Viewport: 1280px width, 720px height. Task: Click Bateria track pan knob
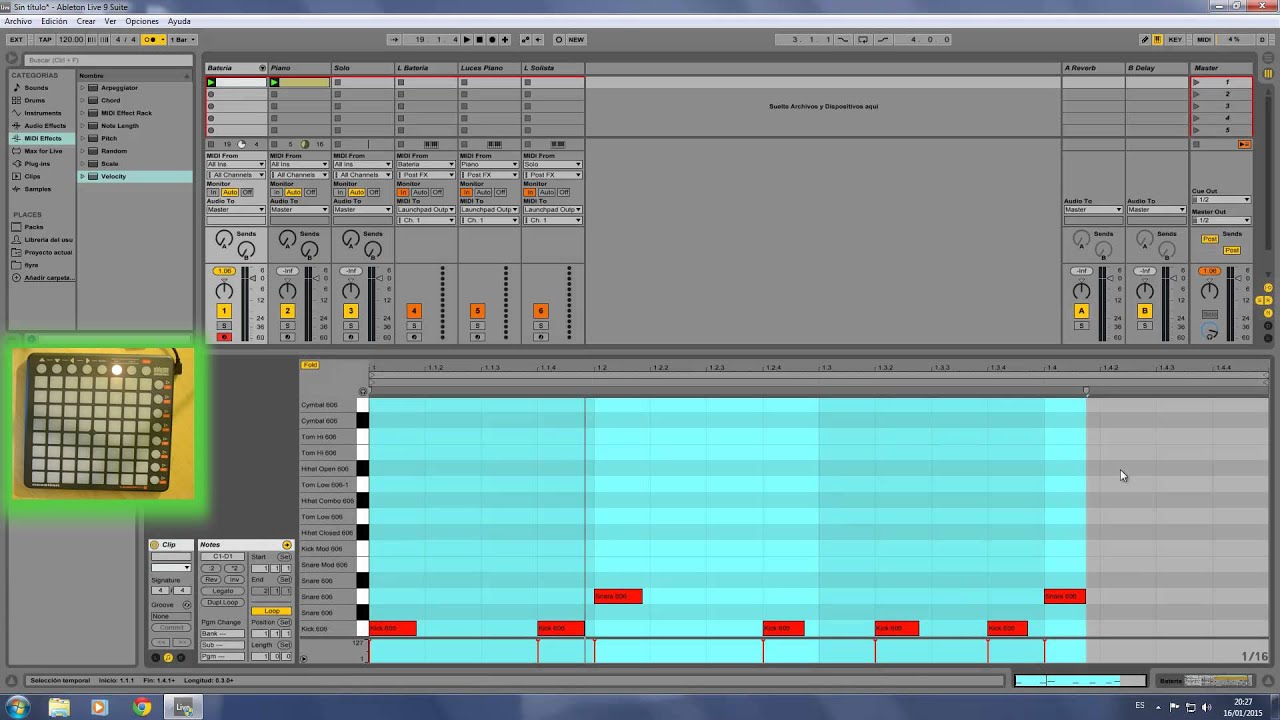coord(224,292)
